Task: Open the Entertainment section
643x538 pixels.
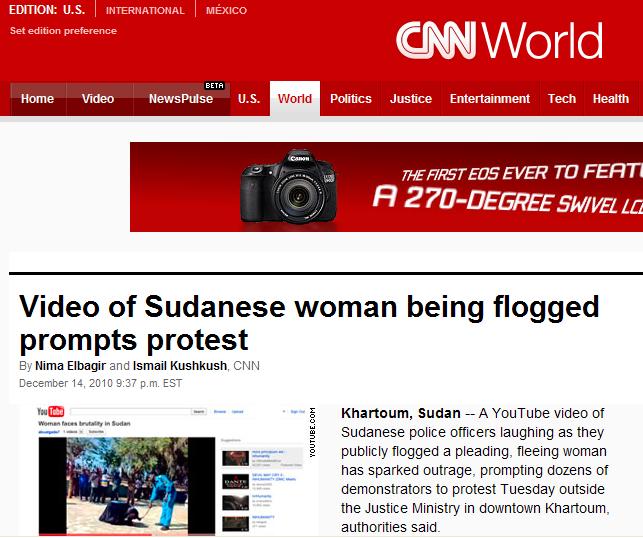Action: [489, 99]
